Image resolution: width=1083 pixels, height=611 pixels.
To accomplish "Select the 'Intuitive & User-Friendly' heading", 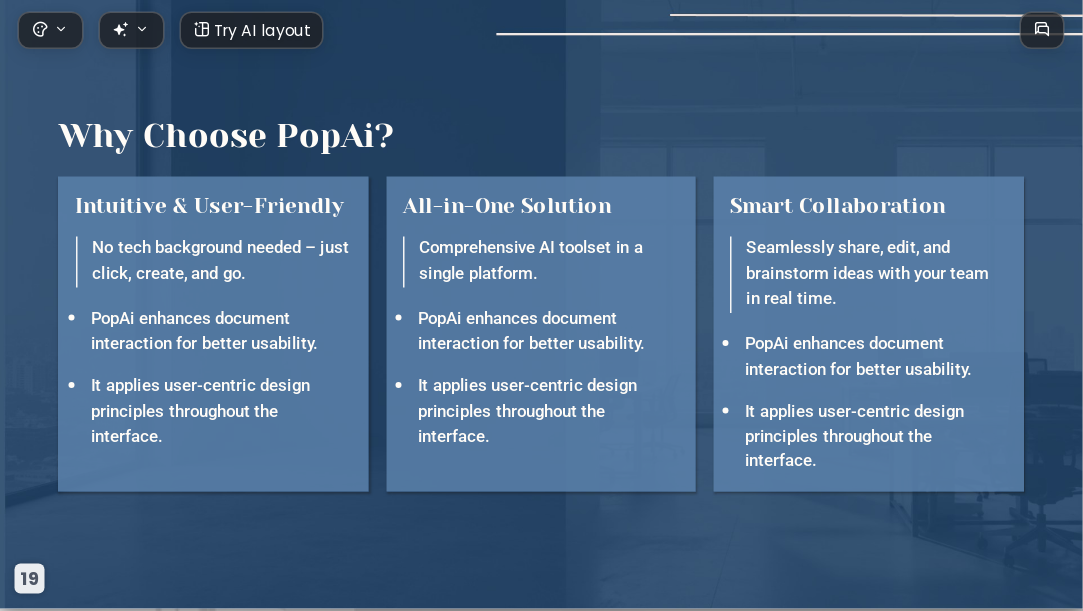I will (x=209, y=206).
